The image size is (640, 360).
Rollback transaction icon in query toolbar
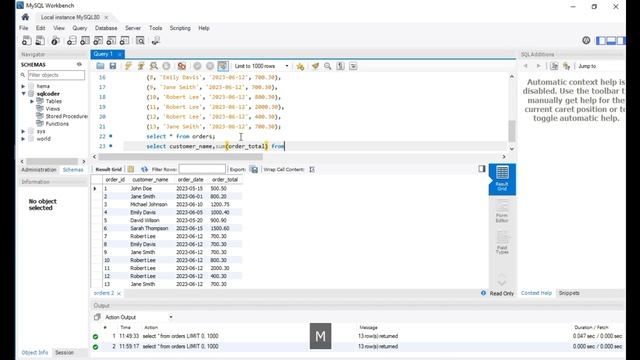(210, 66)
